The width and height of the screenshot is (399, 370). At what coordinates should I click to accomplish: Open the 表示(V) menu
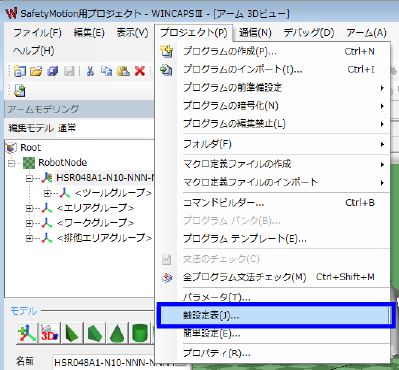click(132, 33)
